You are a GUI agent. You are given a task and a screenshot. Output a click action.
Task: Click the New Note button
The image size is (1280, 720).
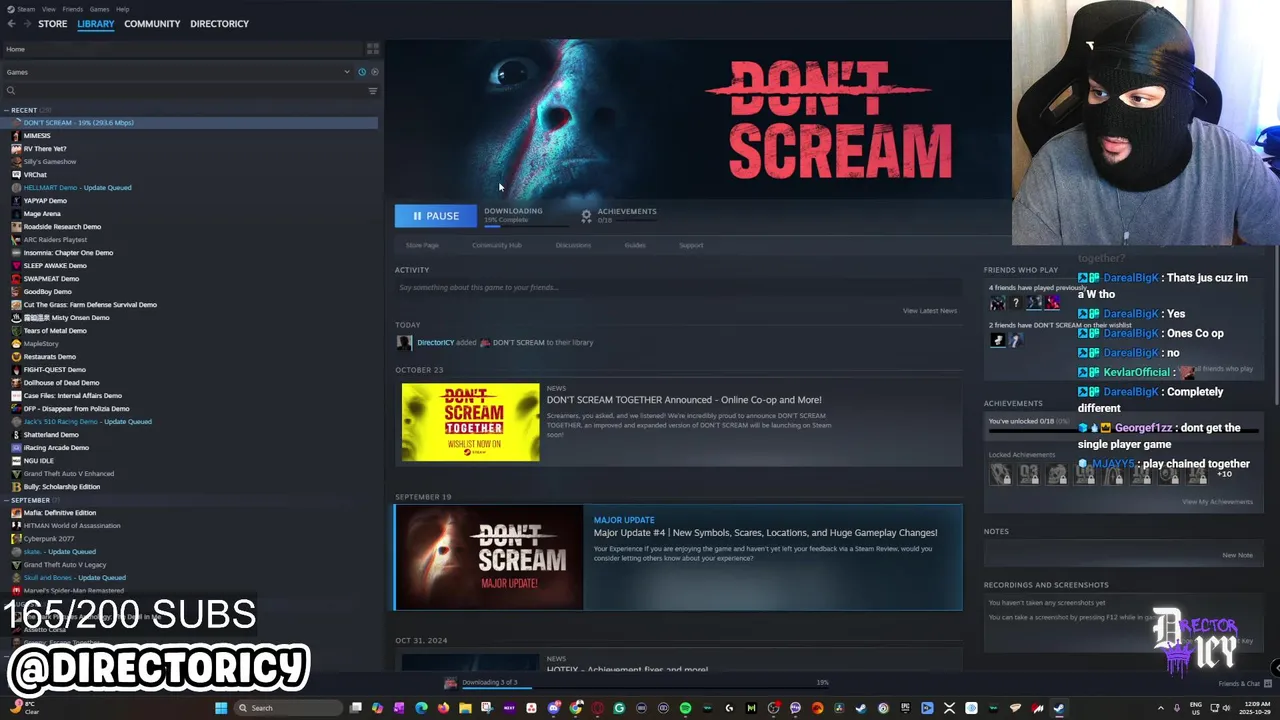coord(1237,555)
